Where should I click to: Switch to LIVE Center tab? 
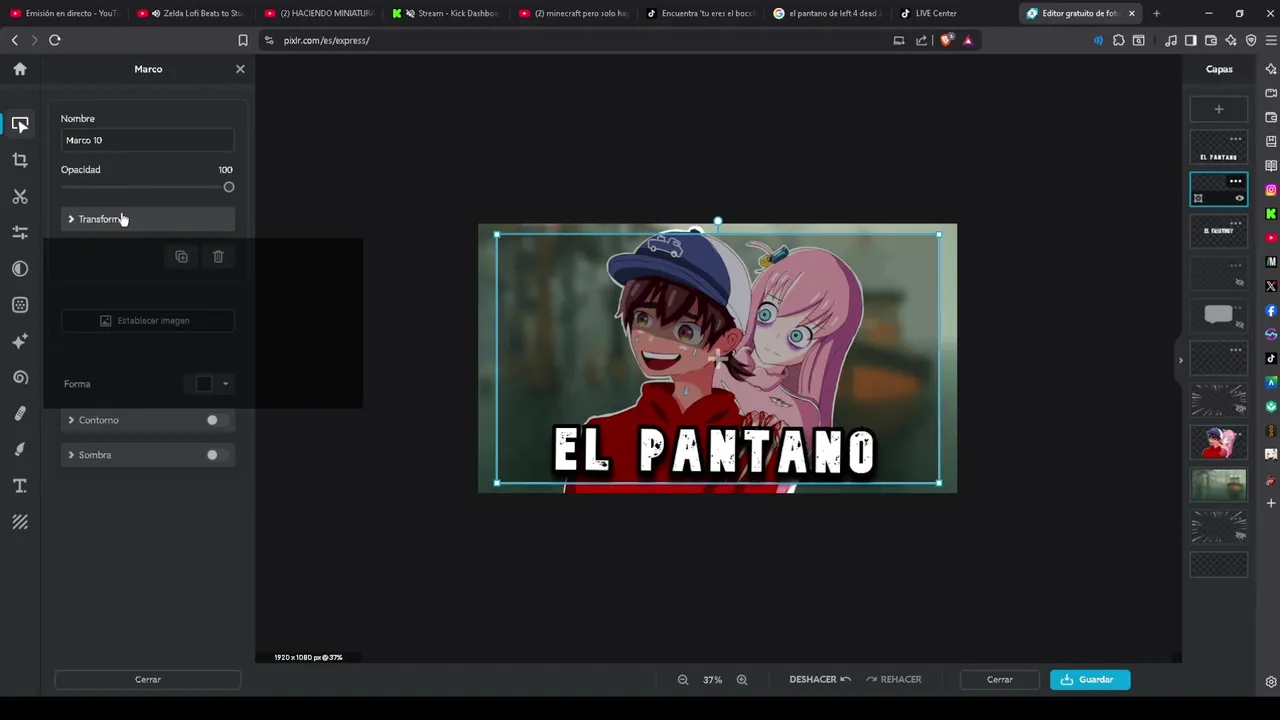pos(930,13)
